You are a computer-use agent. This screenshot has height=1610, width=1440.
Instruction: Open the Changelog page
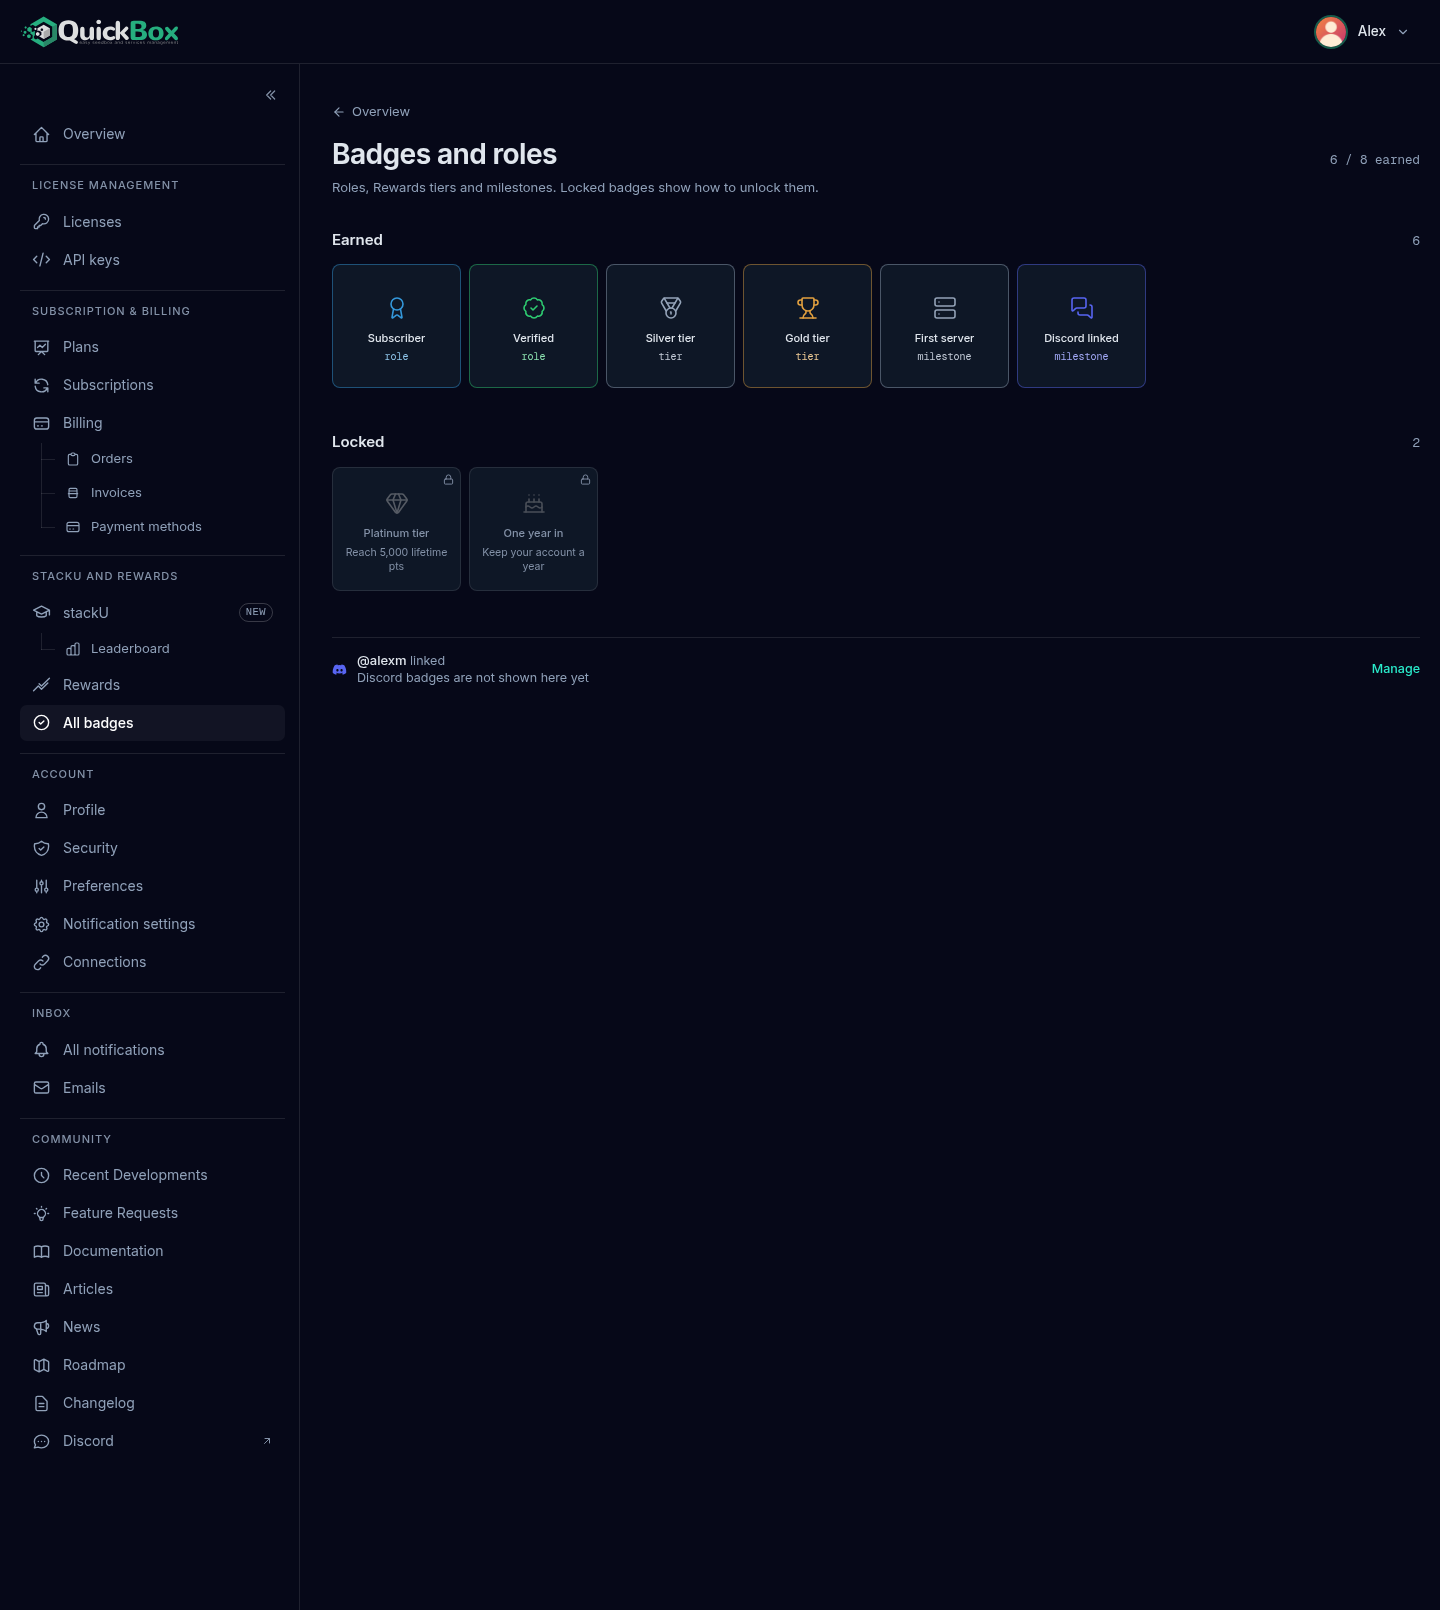[152, 1403]
